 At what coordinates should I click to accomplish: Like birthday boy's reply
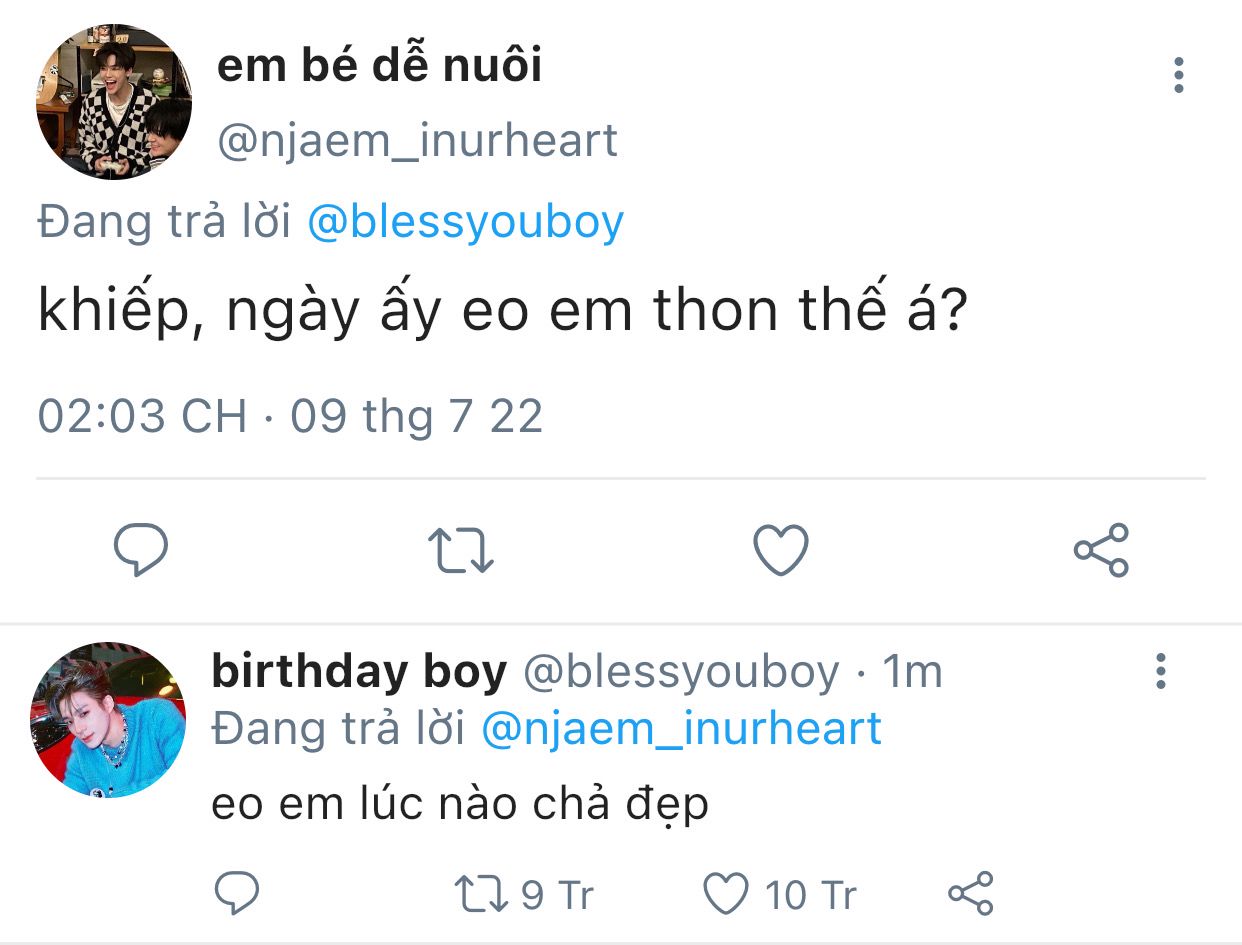click(x=726, y=893)
